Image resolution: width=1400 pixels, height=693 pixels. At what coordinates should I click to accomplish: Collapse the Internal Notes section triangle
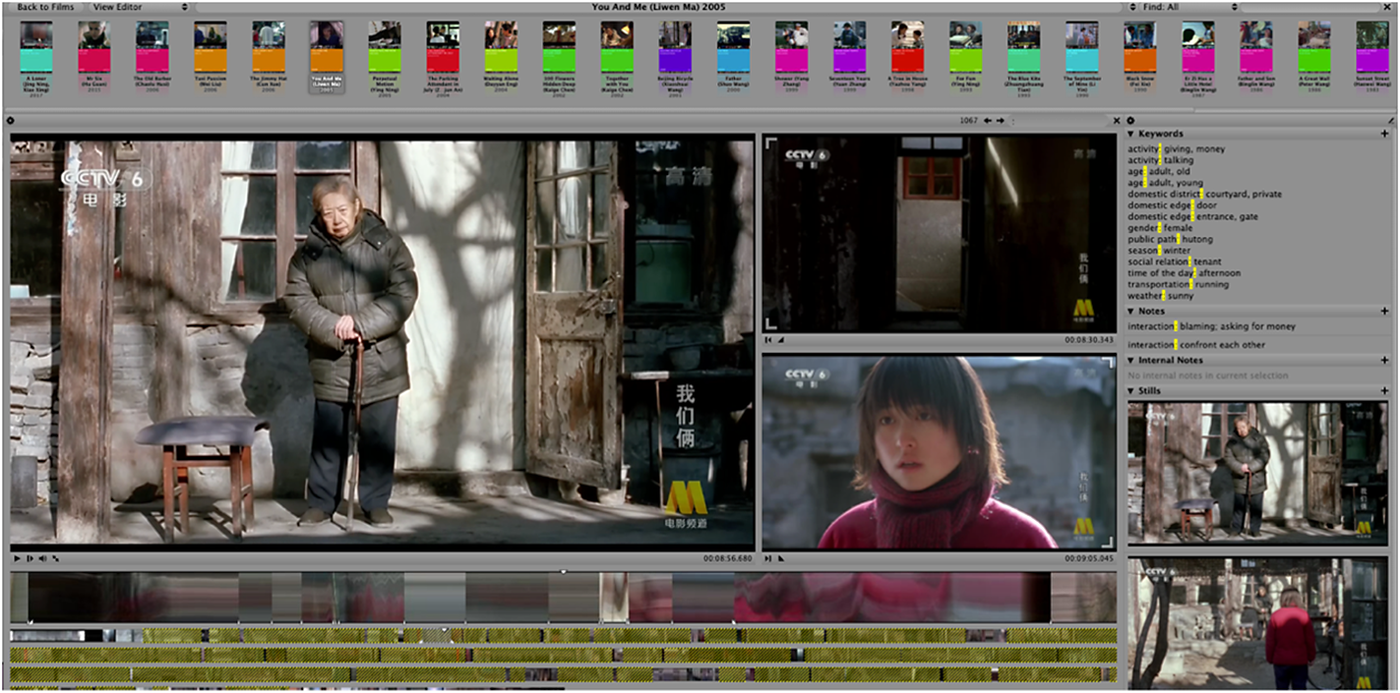coord(1132,360)
